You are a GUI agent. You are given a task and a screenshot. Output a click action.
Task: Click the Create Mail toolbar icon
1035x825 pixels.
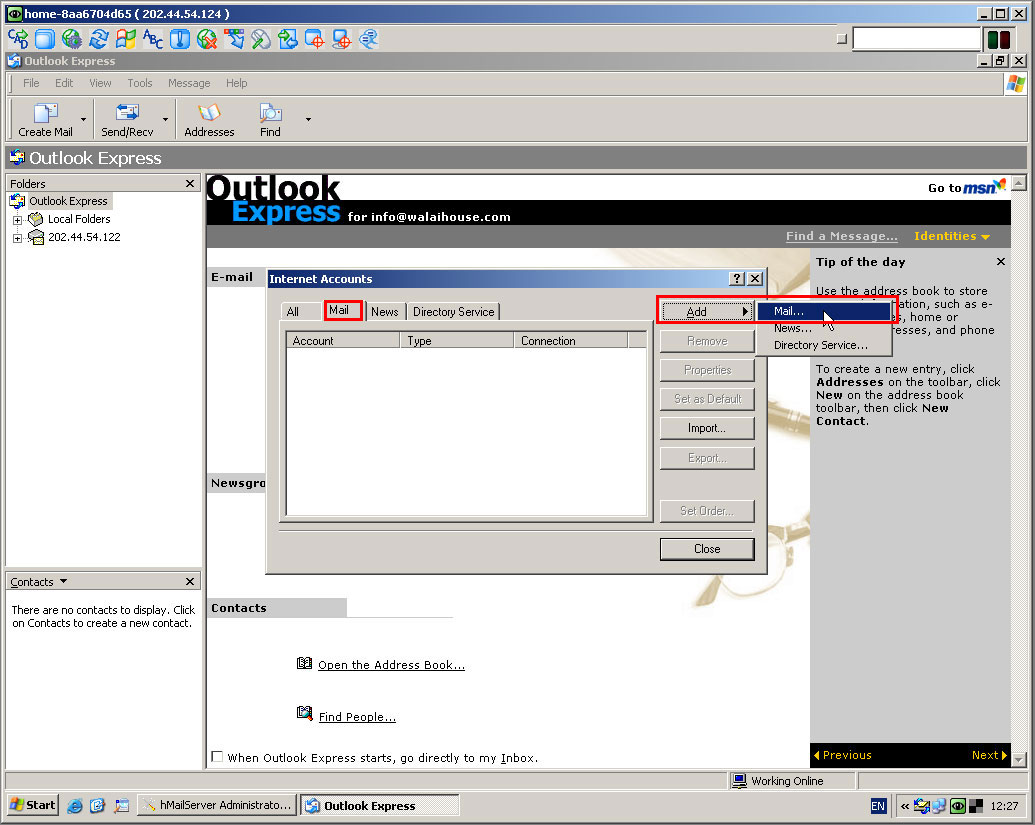point(46,113)
